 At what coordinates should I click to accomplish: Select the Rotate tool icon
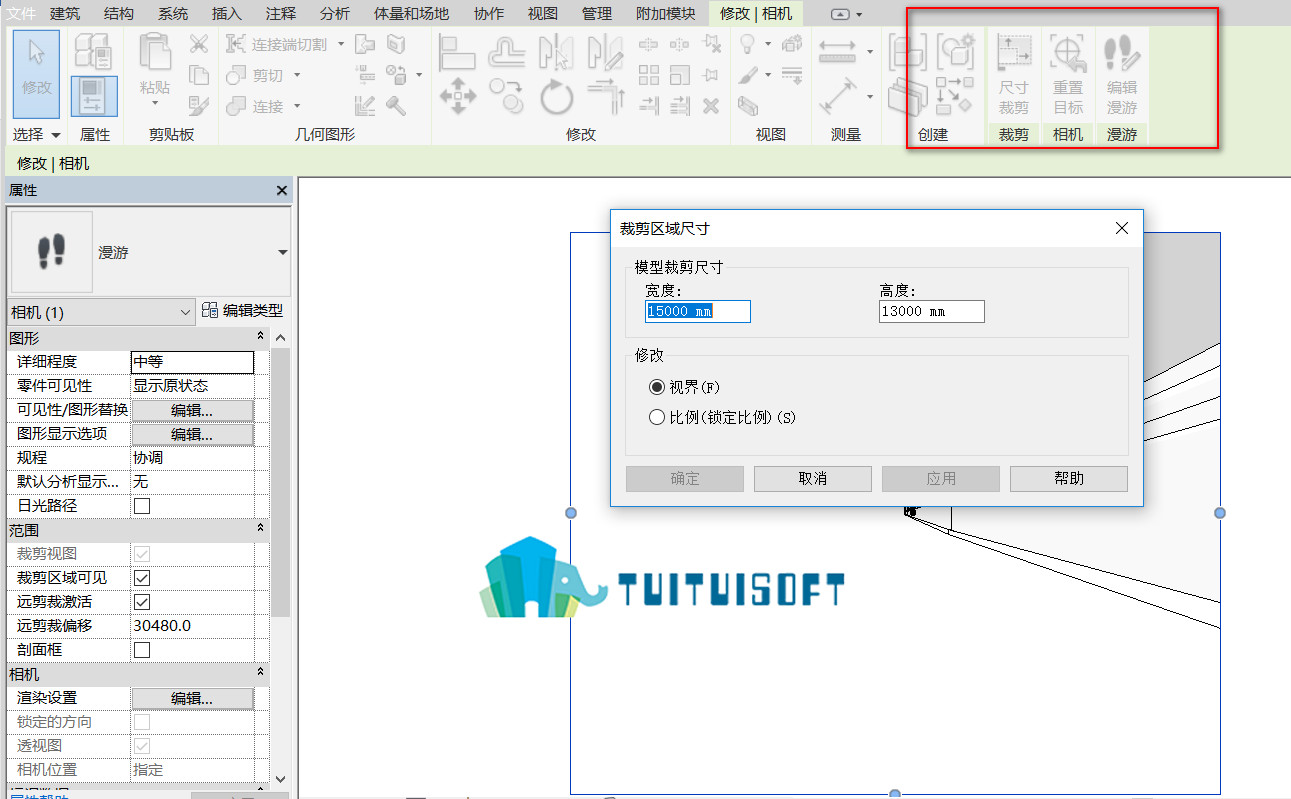556,97
